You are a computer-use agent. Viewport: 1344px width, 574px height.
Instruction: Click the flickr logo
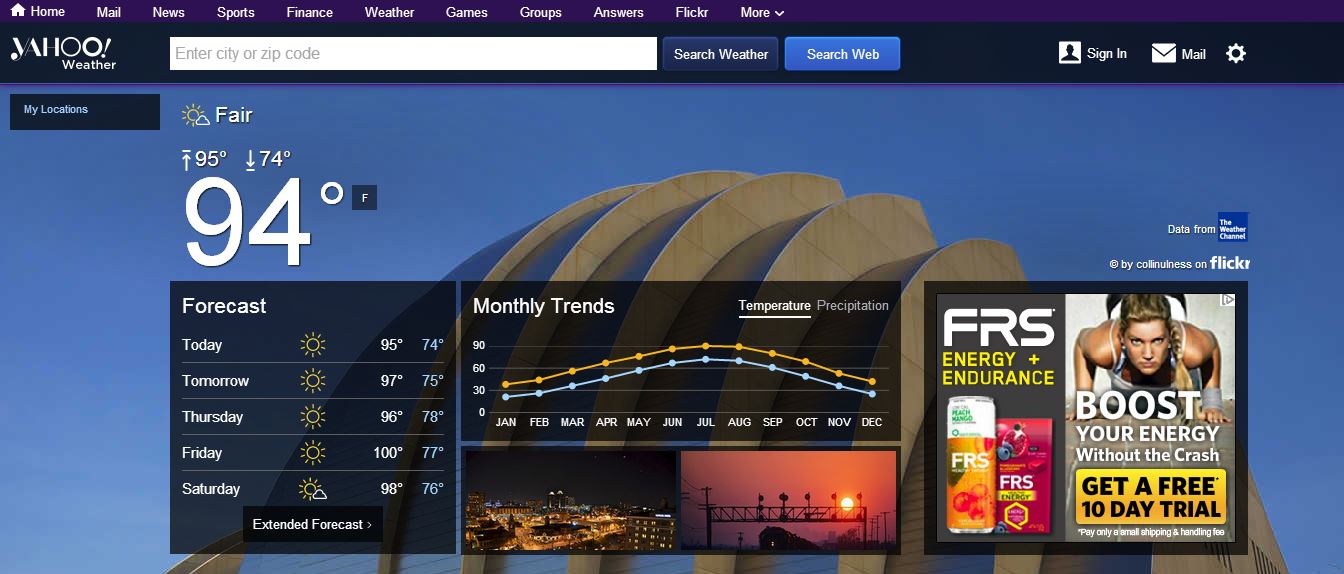point(1230,263)
